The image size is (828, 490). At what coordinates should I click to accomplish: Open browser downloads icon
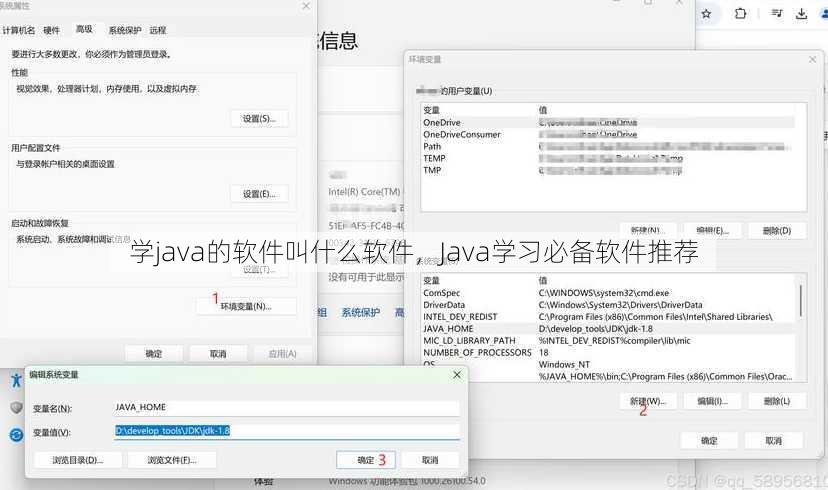802,14
